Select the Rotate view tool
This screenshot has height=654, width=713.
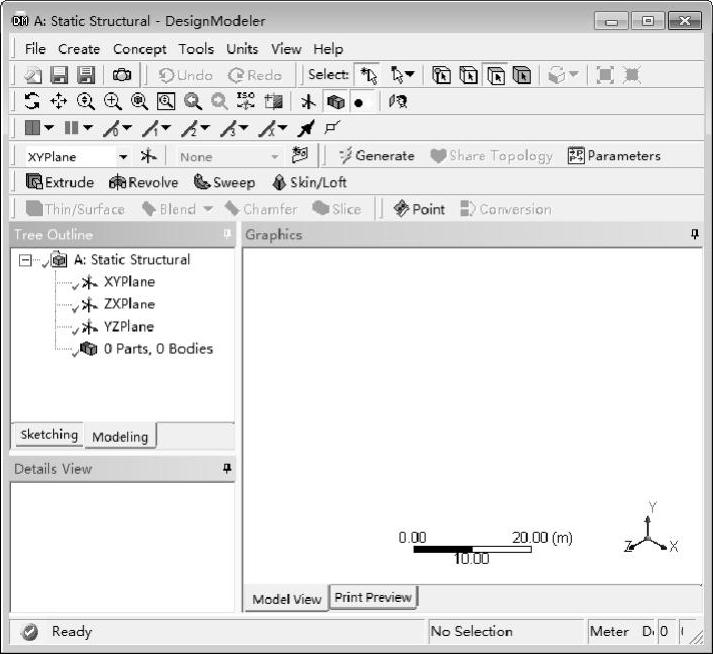pos(32,101)
